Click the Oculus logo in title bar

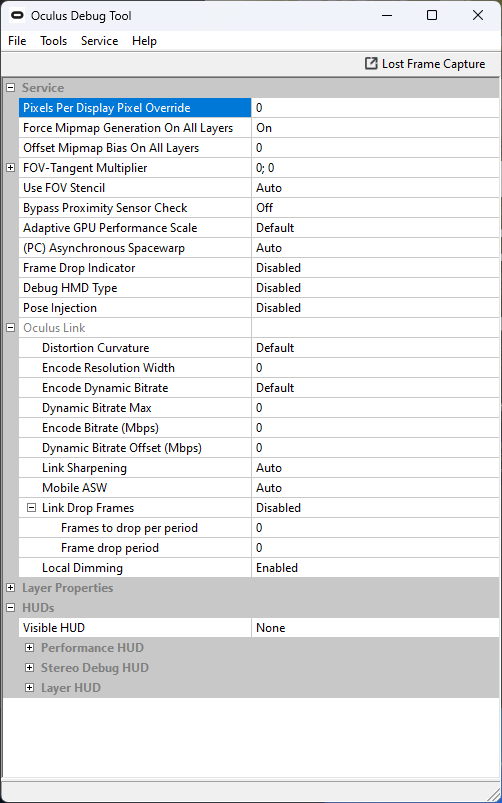pyautogui.click(x=17, y=16)
